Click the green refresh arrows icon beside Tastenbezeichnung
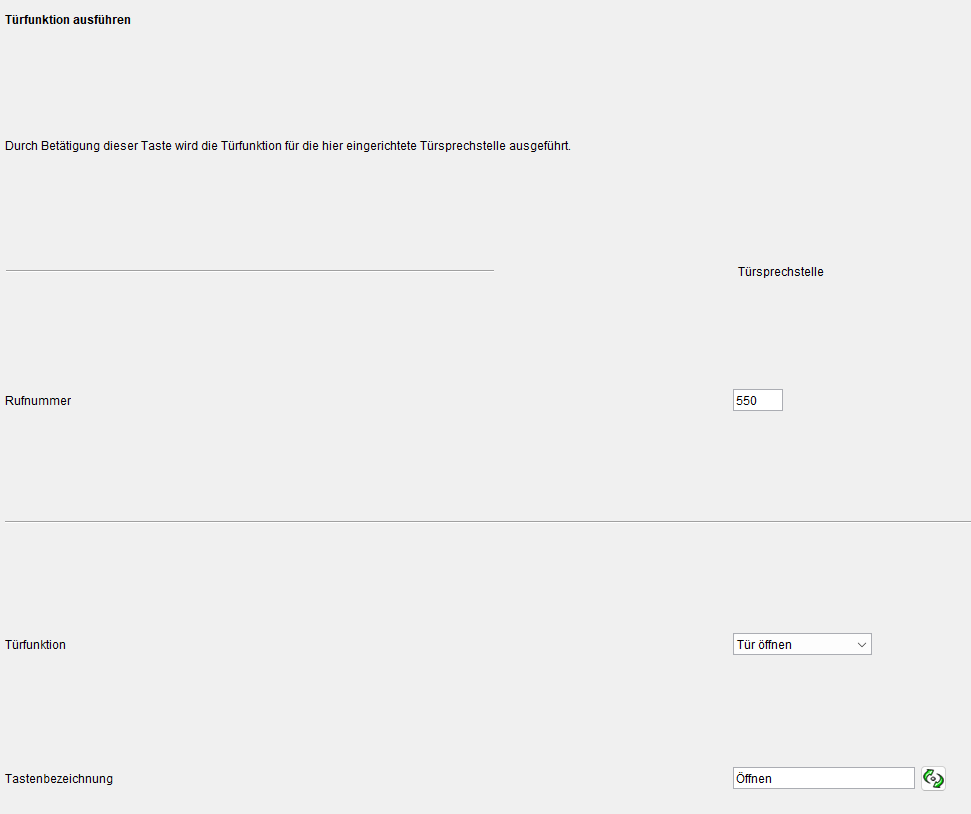Screen dimensions: 971x814 (933, 778)
